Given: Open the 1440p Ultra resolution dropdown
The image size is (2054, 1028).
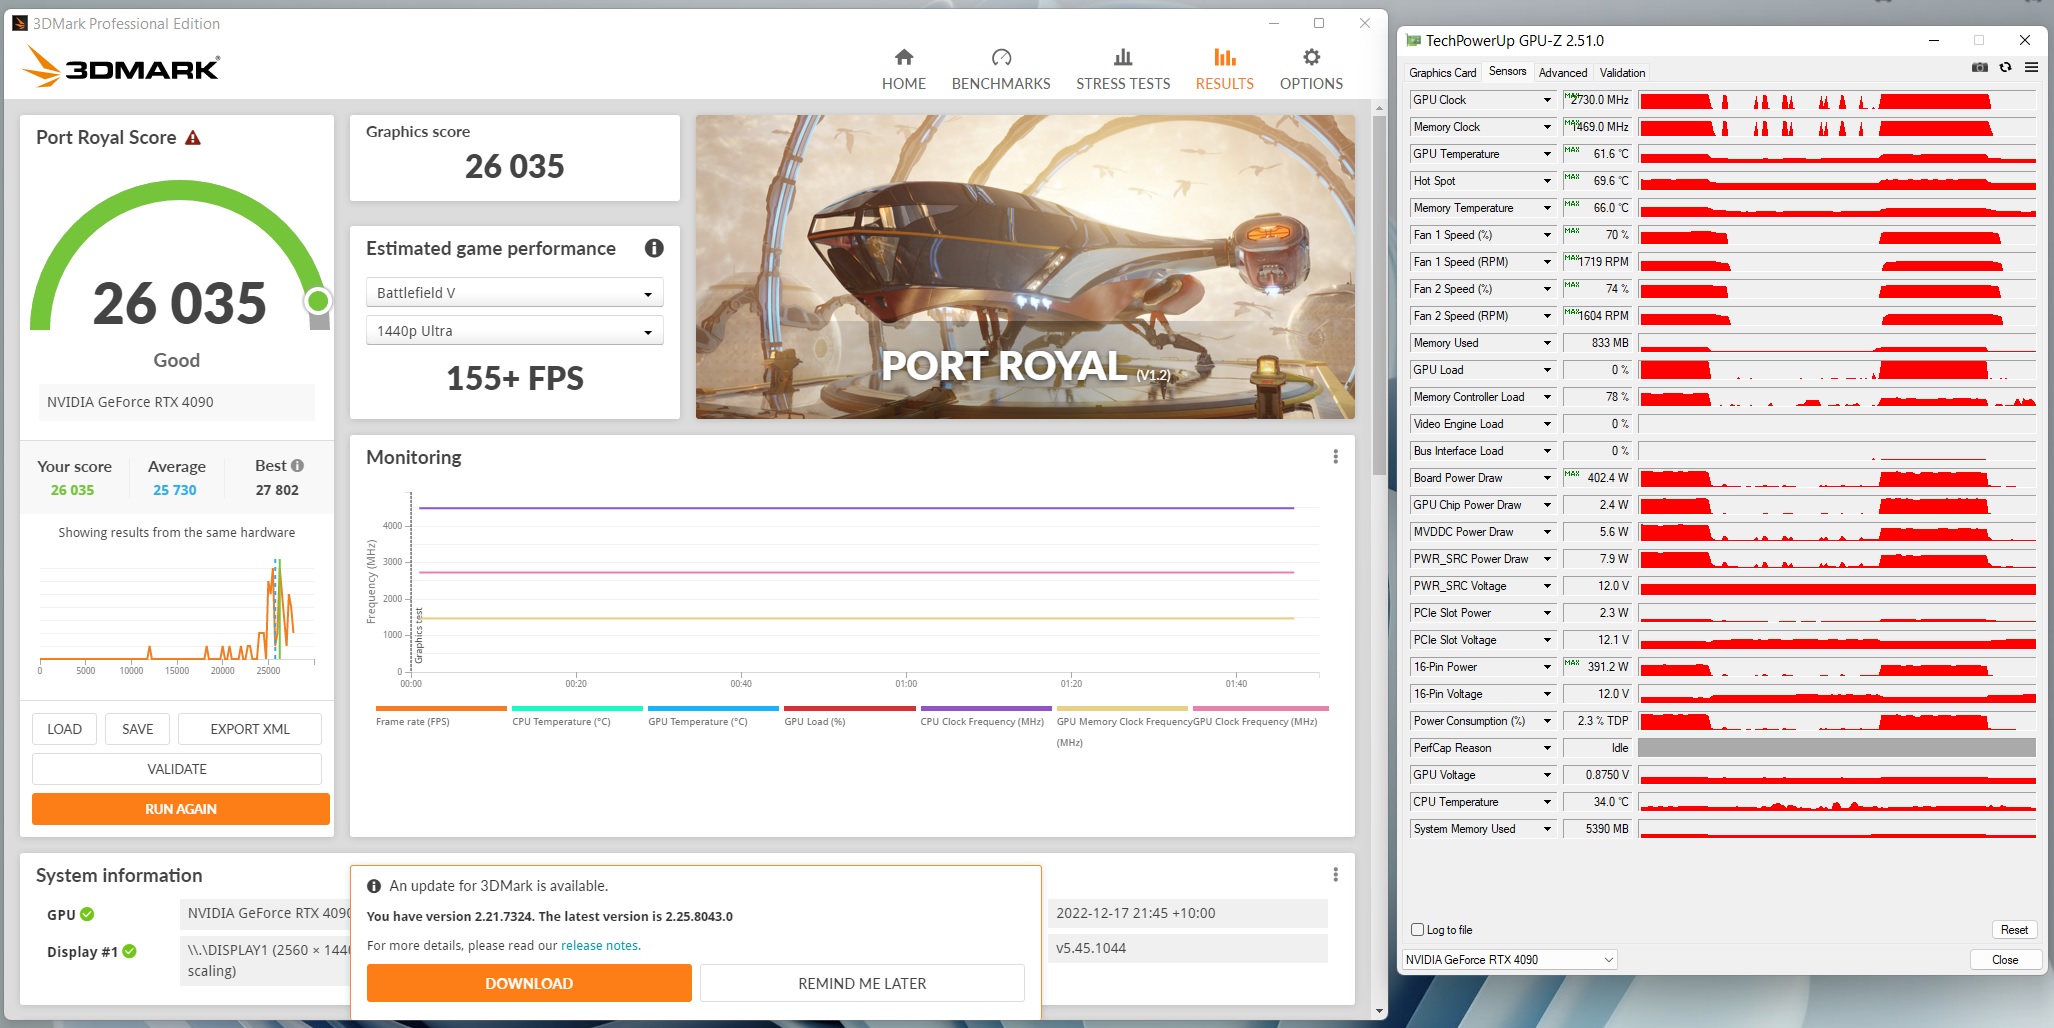Looking at the screenshot, I should [514, 331].
